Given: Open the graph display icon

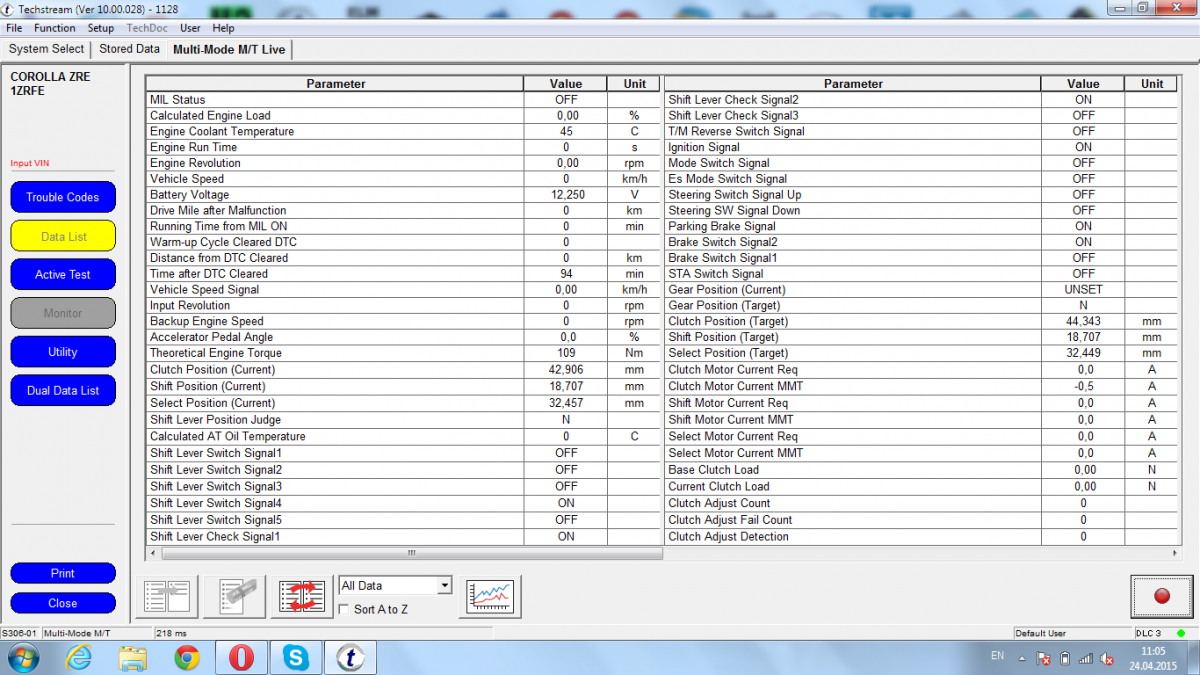Looking at the screenshot, I should 491,596.
